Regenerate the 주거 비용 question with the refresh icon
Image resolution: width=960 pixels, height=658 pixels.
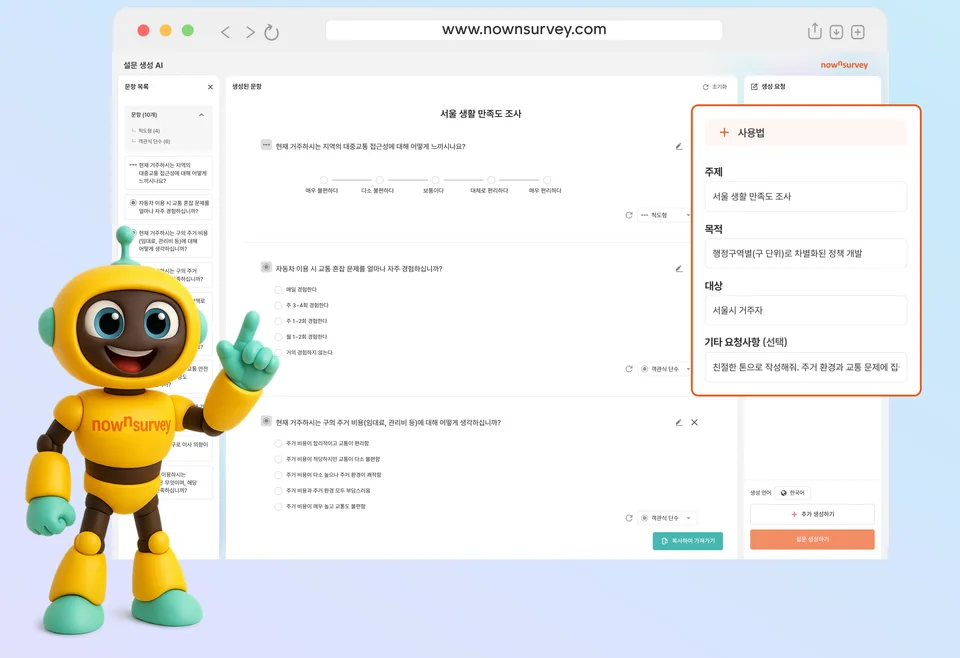(x=629, y=518)
